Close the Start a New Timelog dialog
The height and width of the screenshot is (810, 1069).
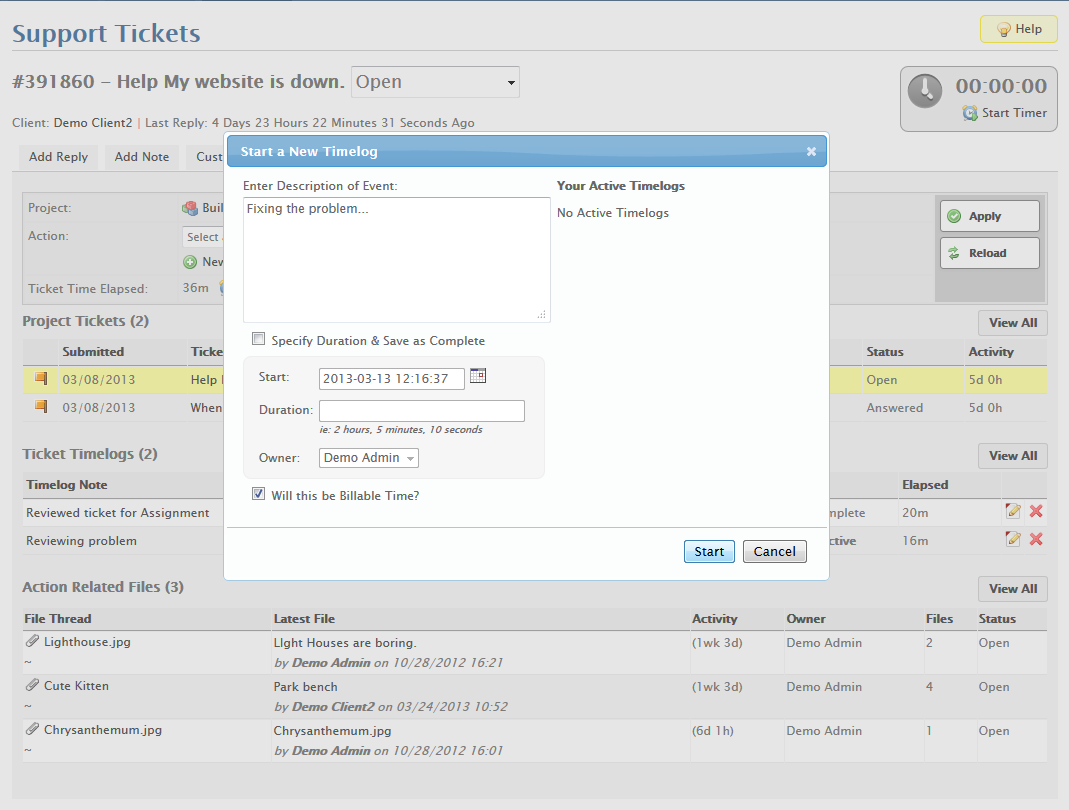pyautogui.click(x=811, y=152)
